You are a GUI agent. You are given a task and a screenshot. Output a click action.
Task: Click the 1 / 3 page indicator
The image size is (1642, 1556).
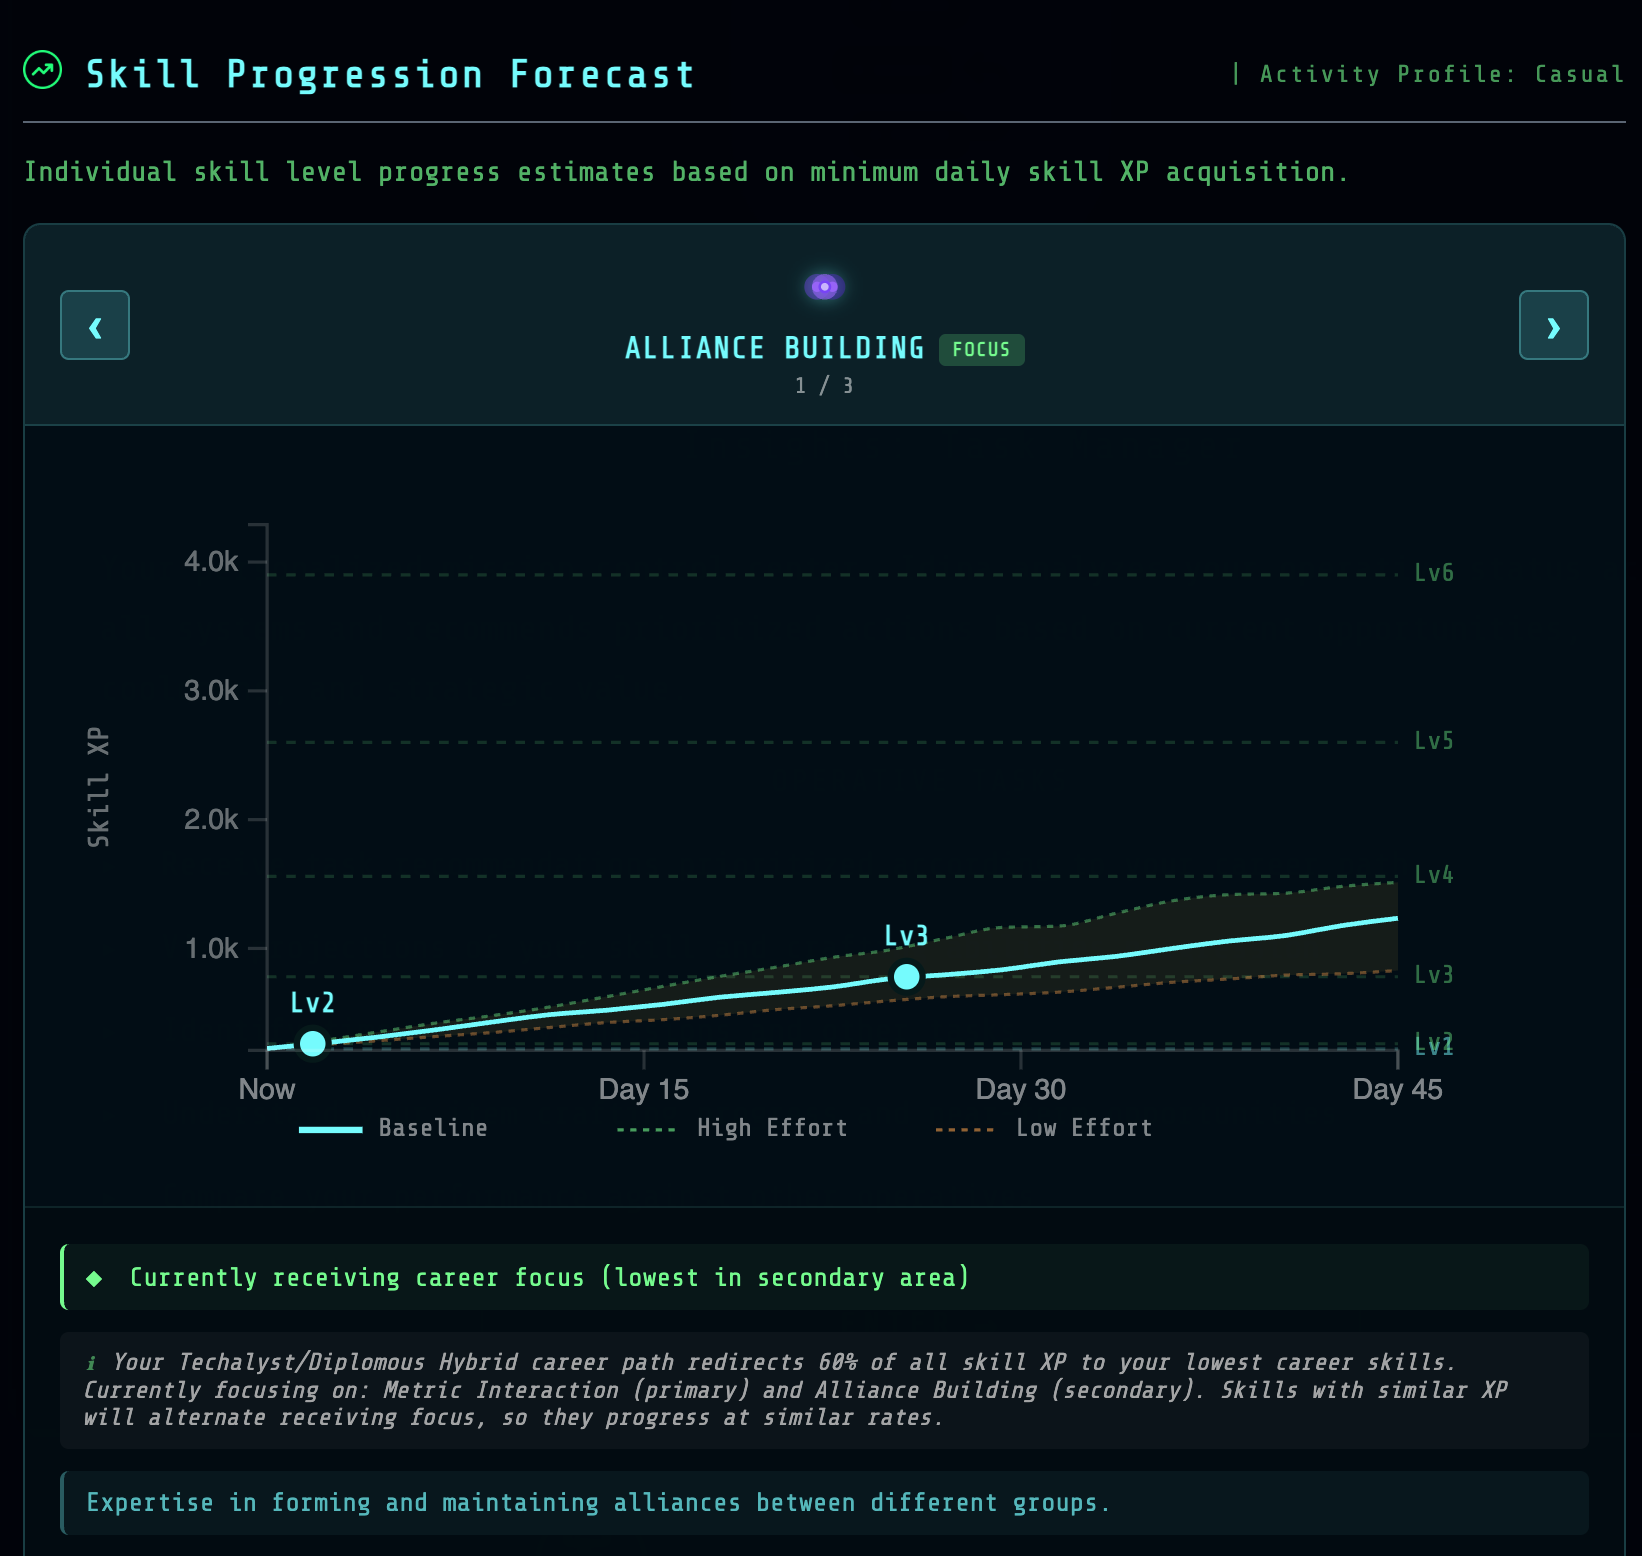tap(824, 386)
